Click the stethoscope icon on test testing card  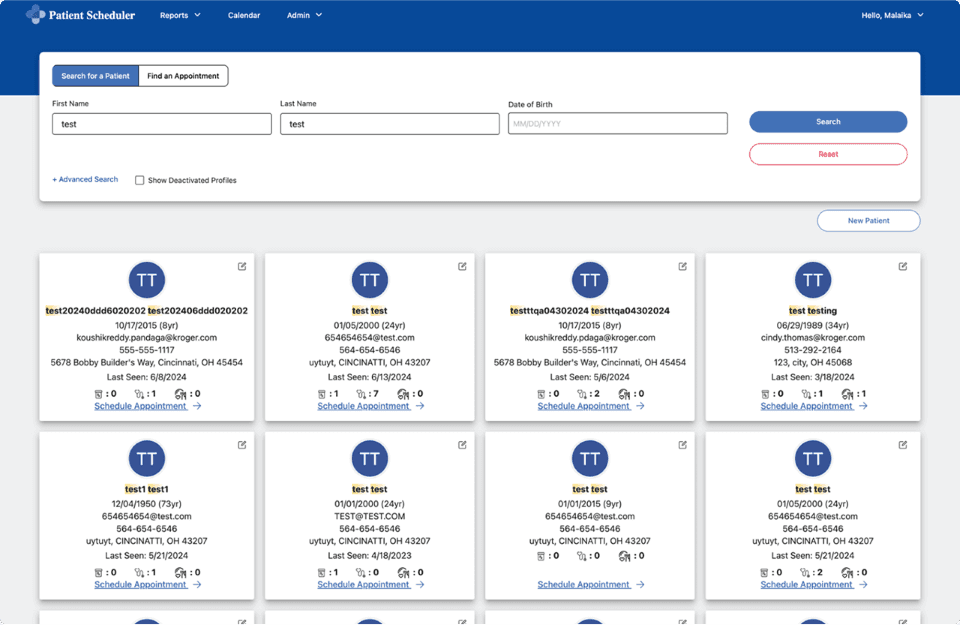click(806, 394)
